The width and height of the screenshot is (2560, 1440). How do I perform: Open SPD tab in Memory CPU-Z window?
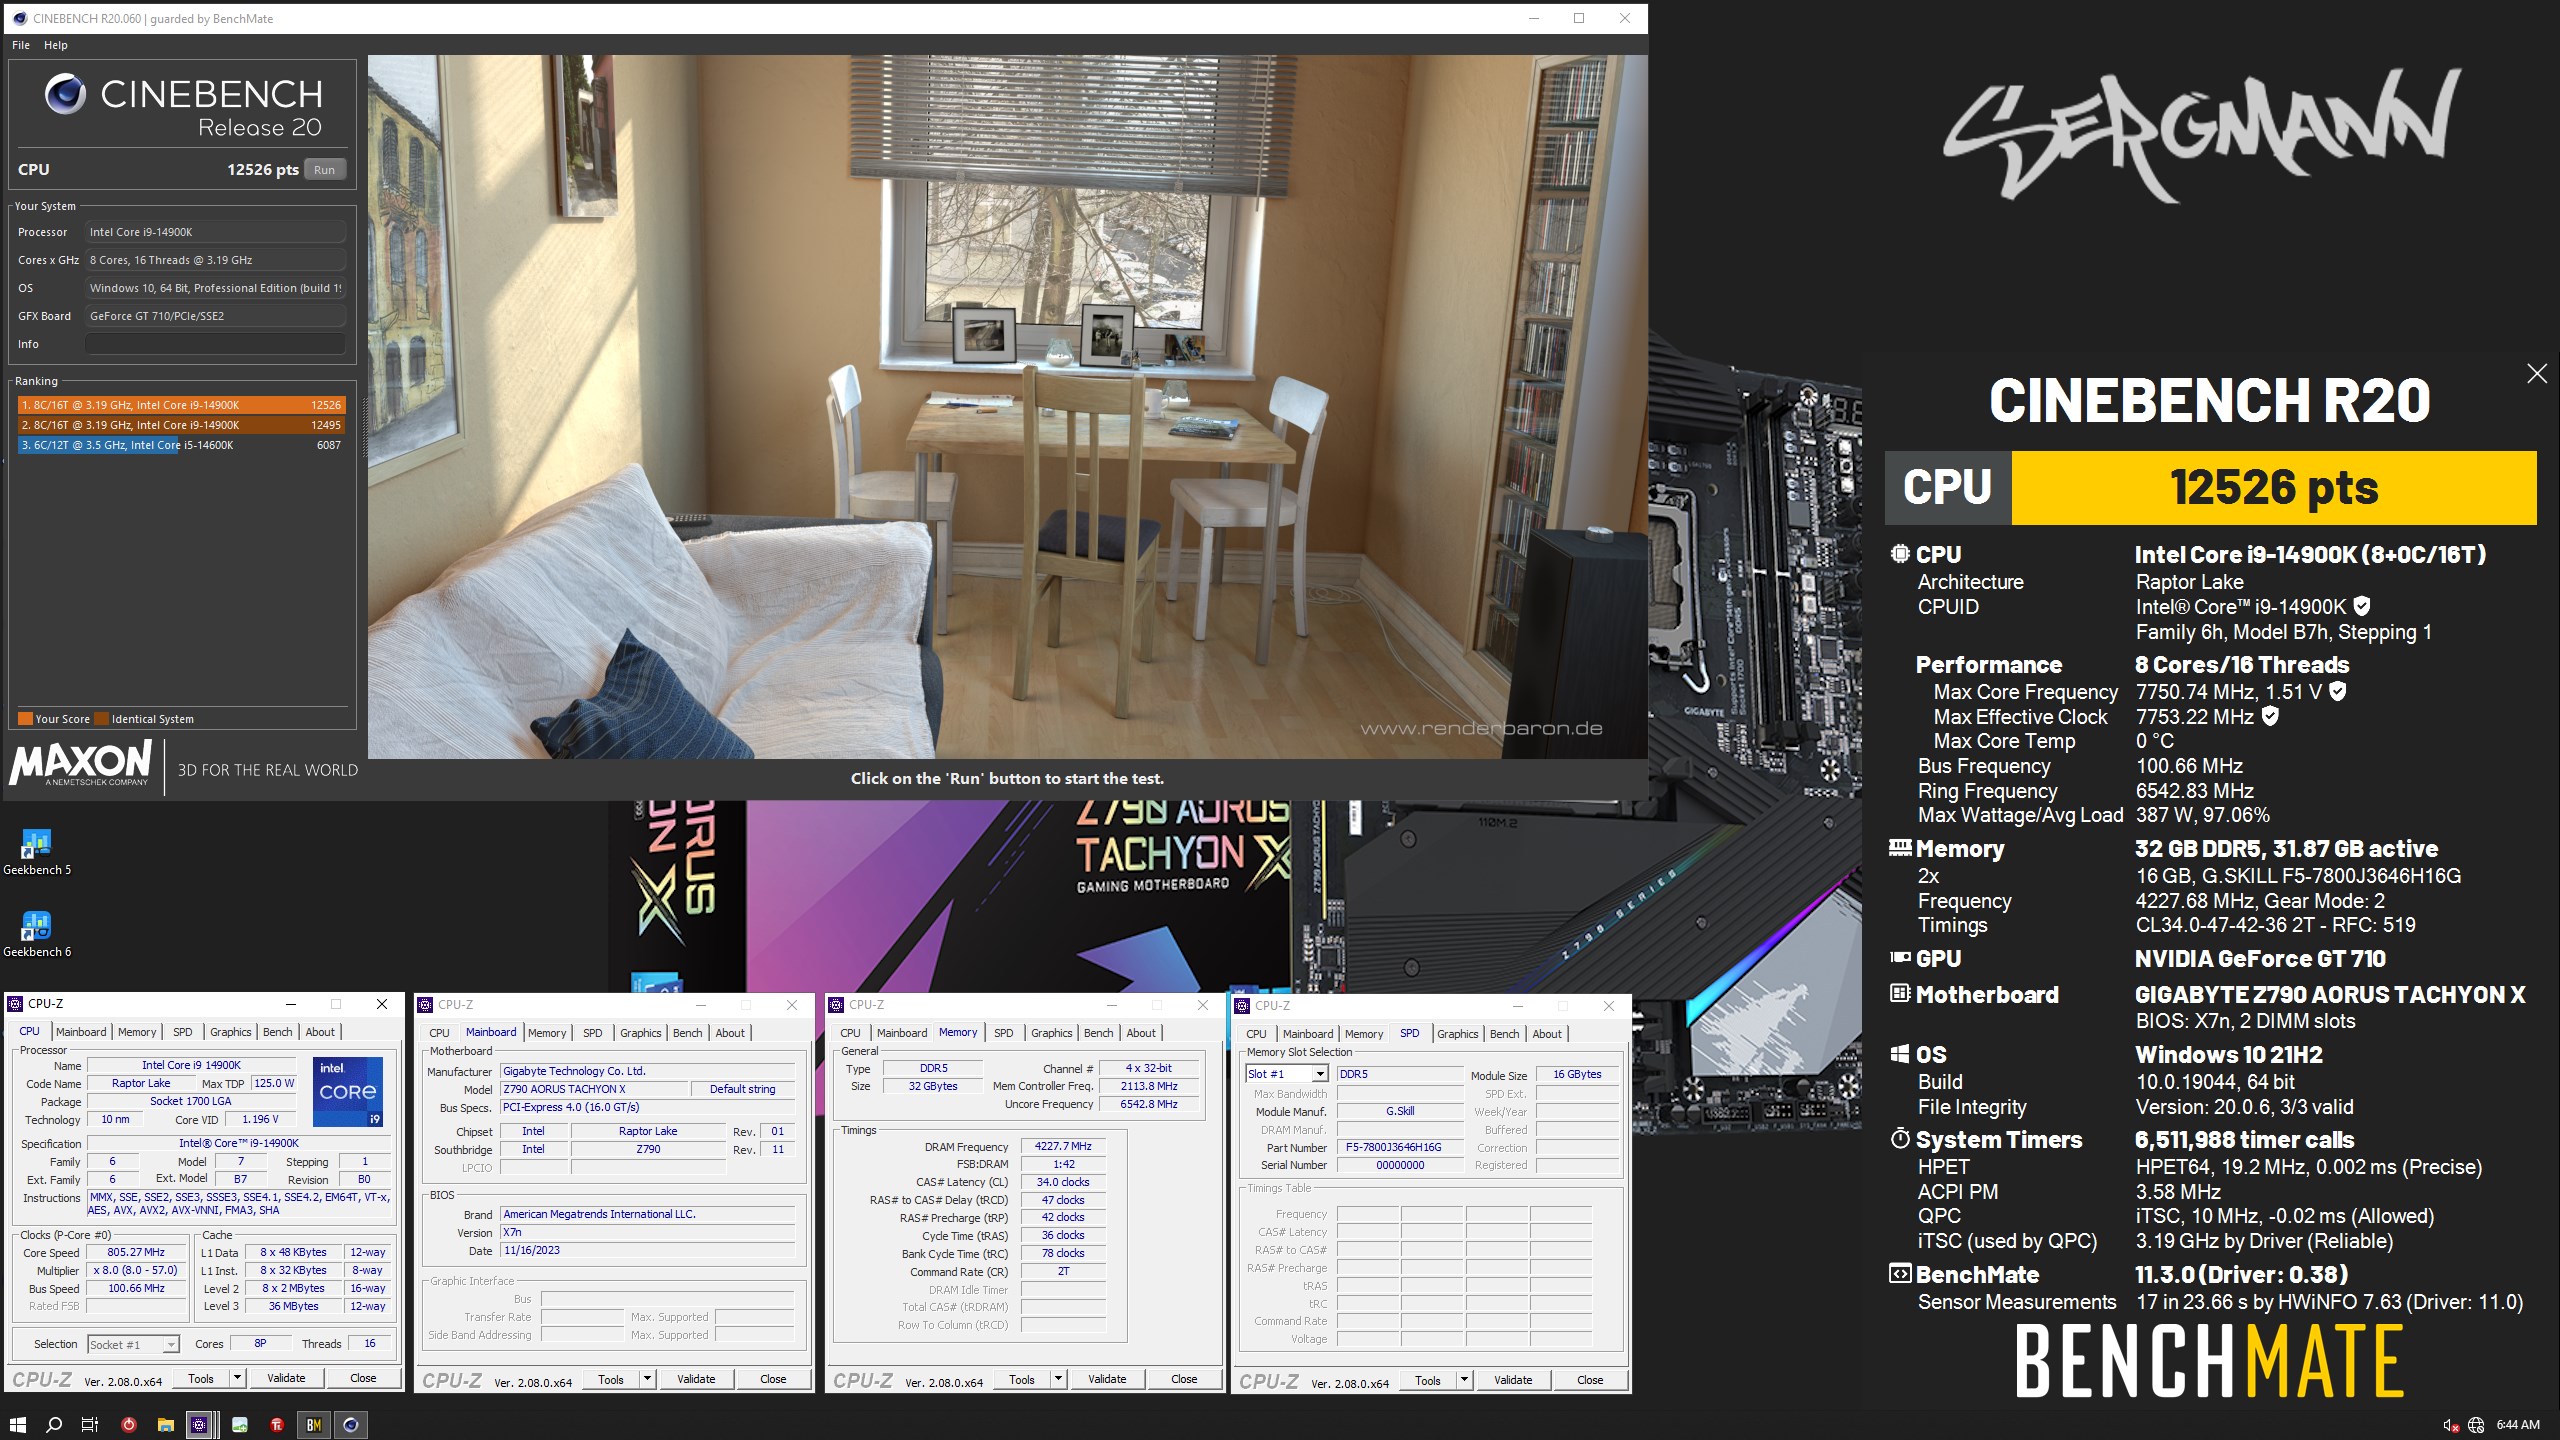tap(1004, 1033)
